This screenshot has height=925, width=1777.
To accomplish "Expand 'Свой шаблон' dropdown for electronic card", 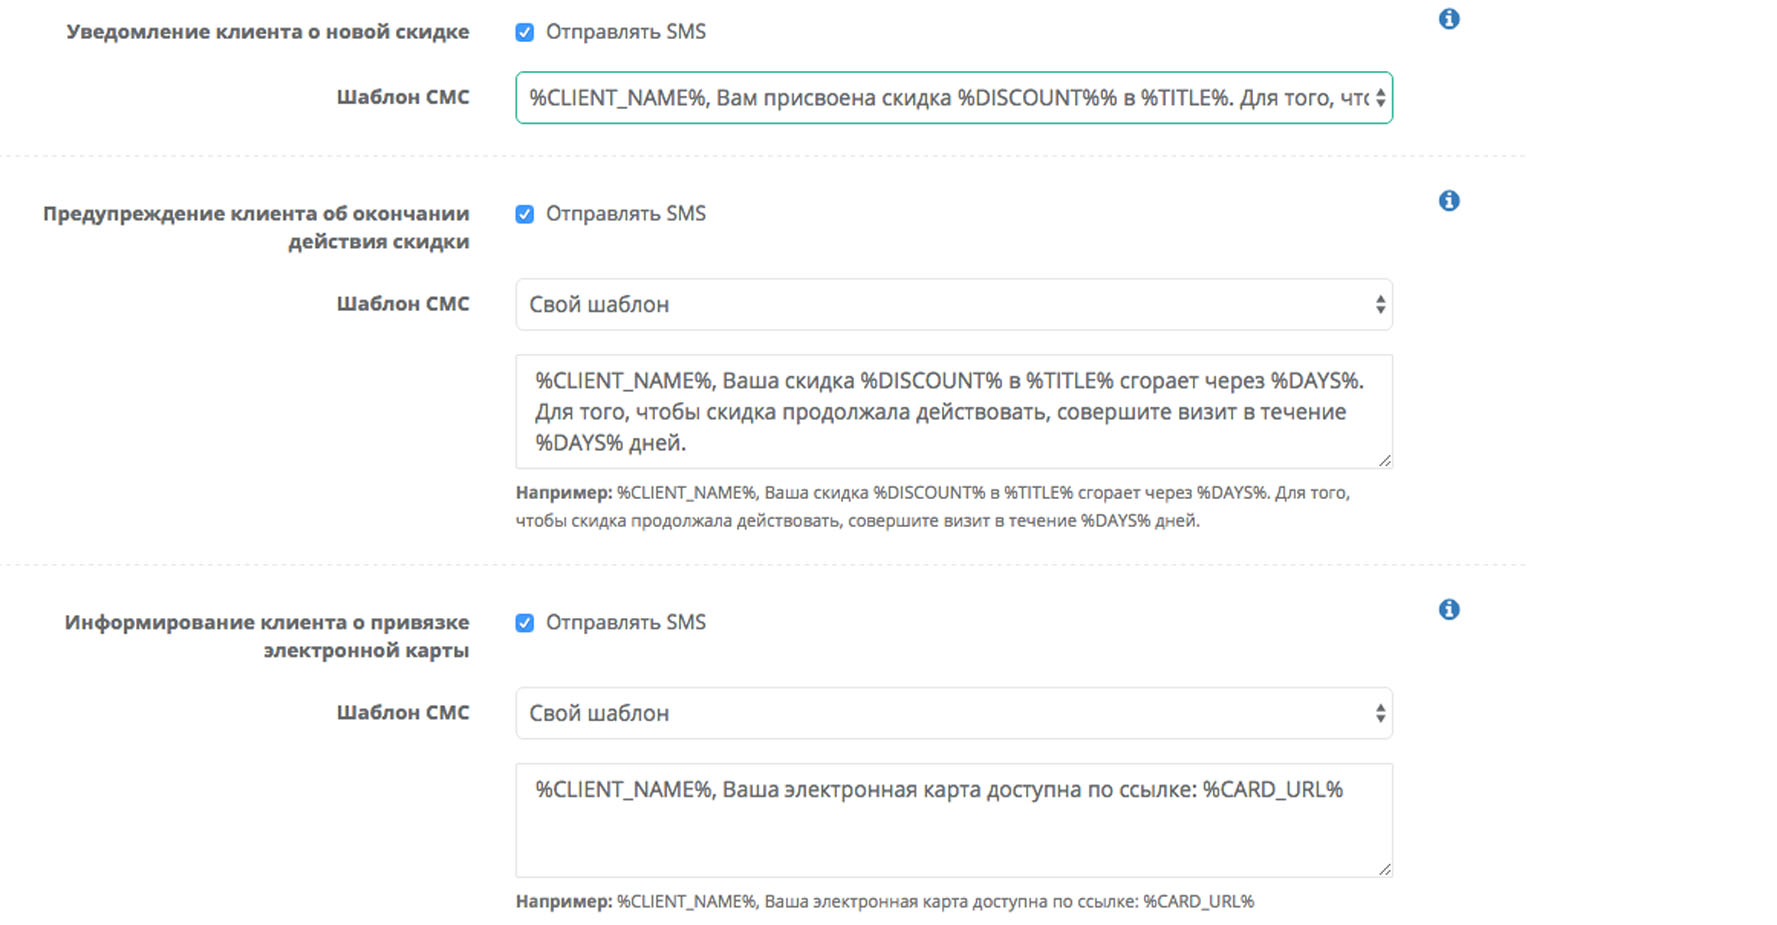I will coord(954,713).
